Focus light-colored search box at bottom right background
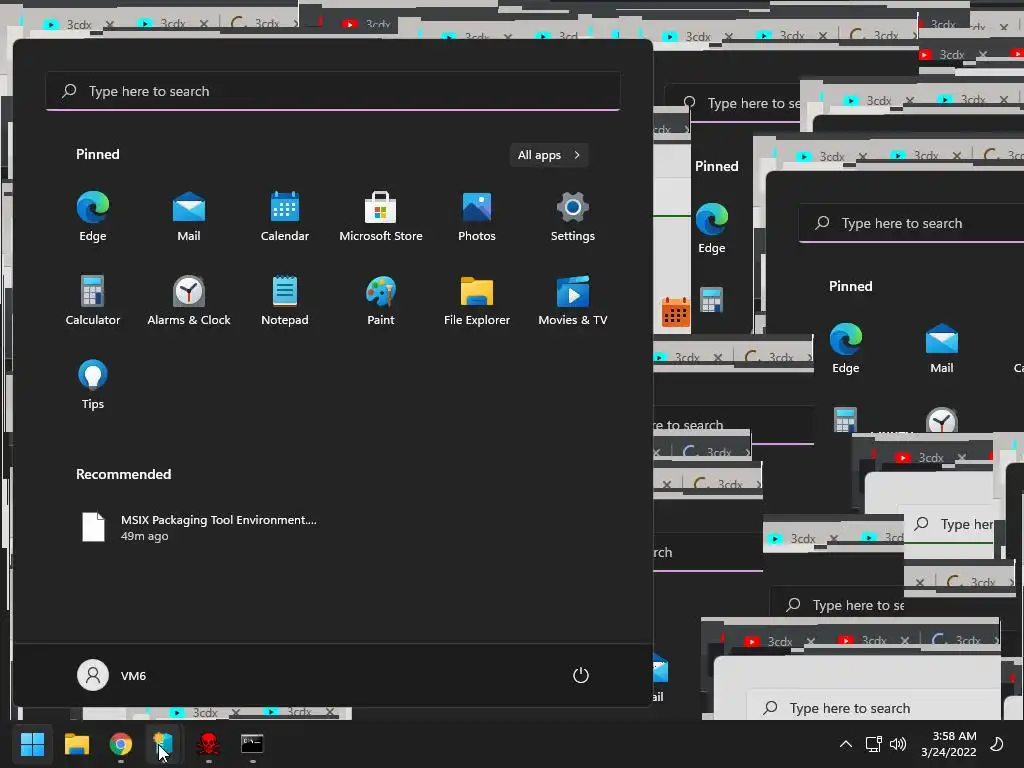This screenshot has height=768, width=1024. (x=873, y=708)
